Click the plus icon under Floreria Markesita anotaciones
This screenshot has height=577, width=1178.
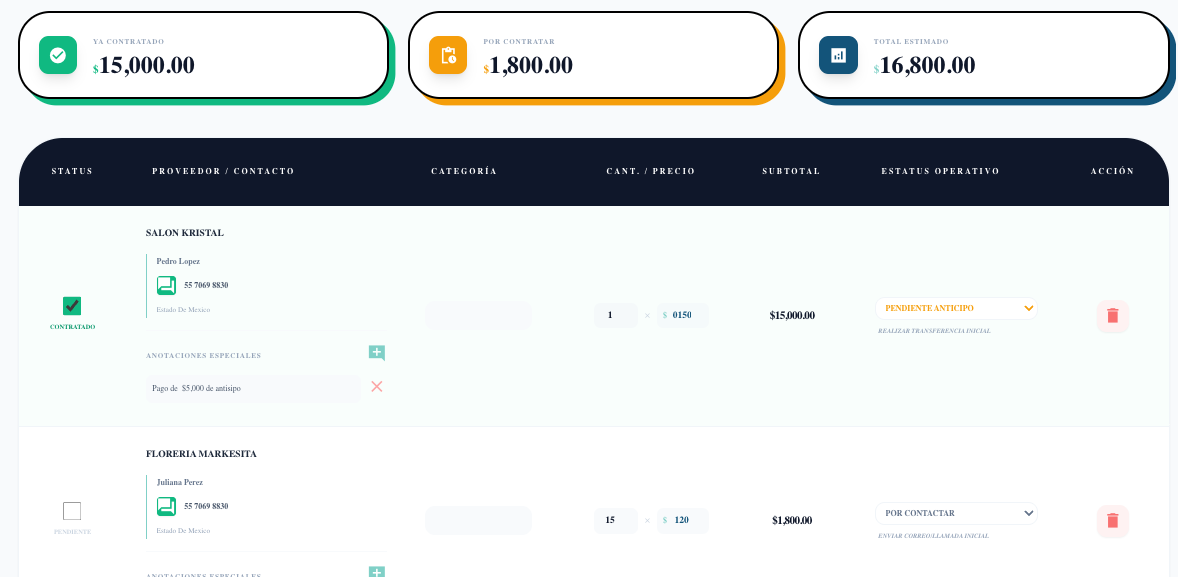(x=377, y=572)
